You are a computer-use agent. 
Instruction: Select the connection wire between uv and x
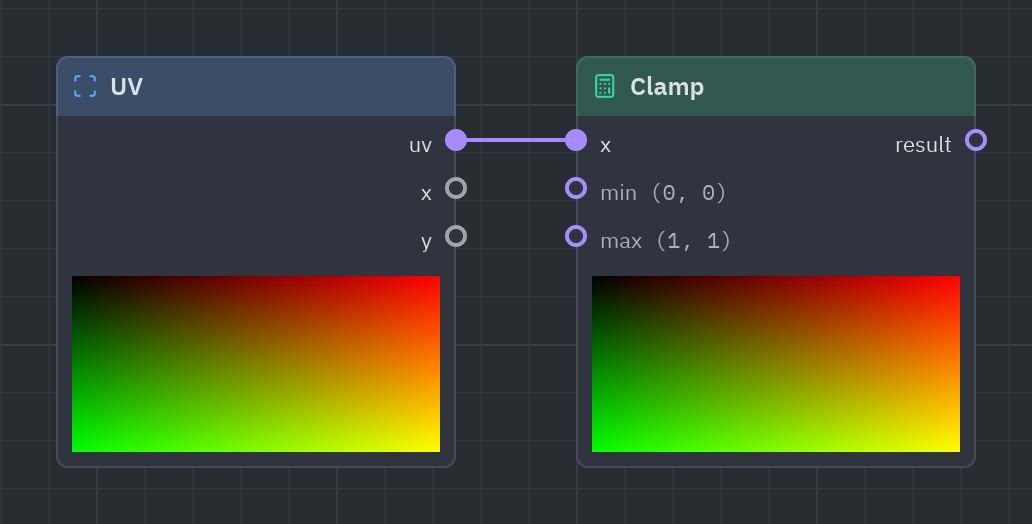[516, 140]
